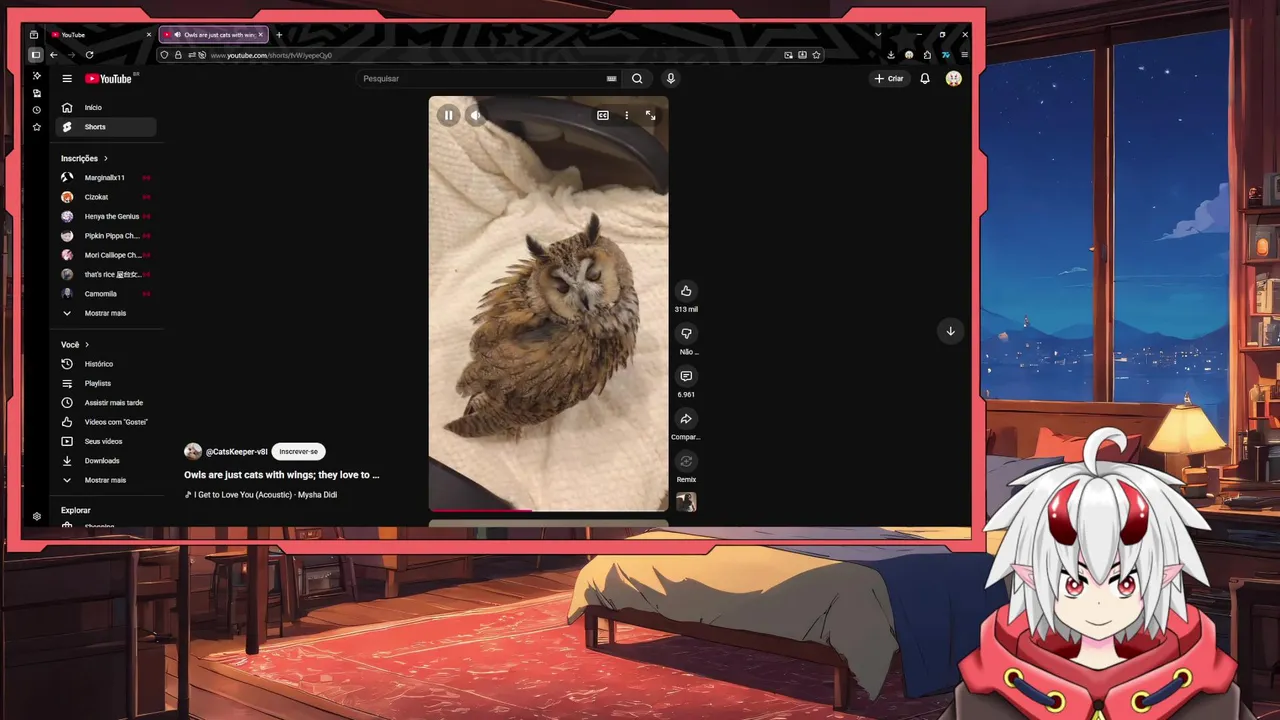Select Shorts in the sidebar
The height and width of the screenshot is (720, 1280).
106,127
